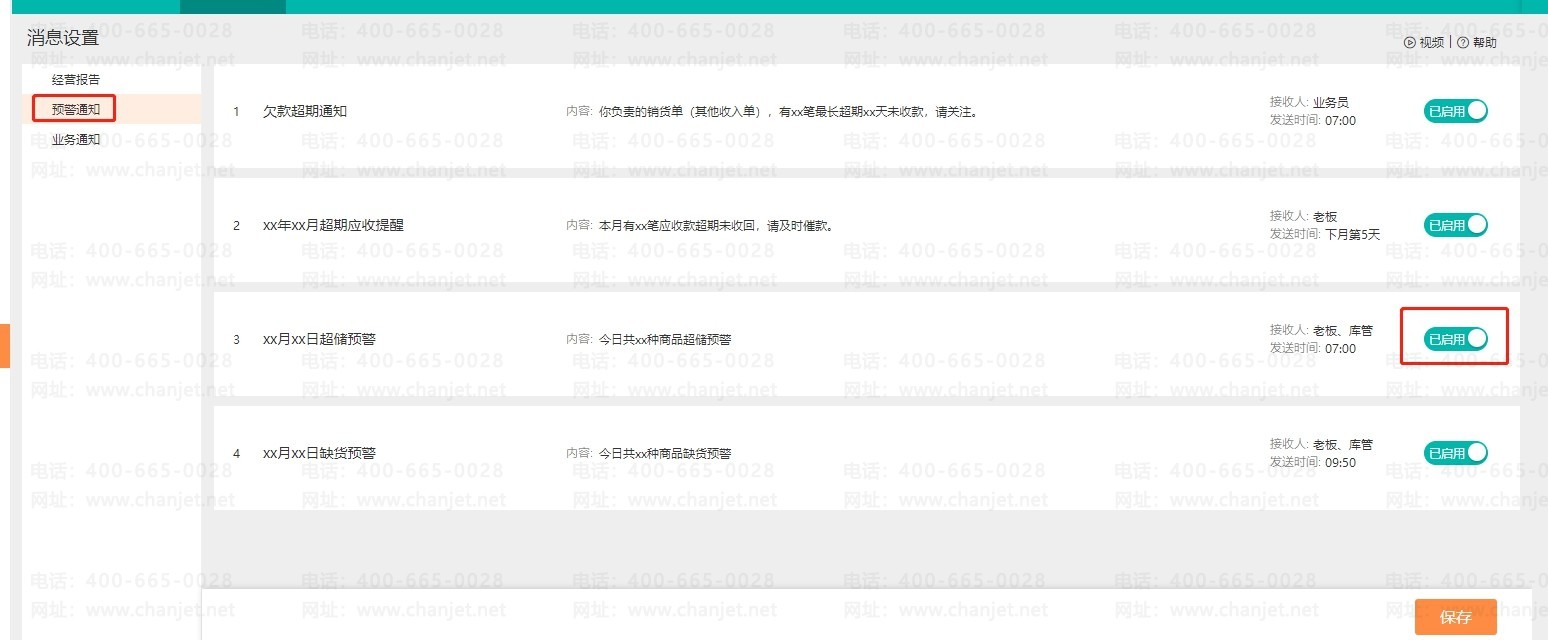This screenshot has height=640, width=1548.
Task: Click 发送时间 下月第5天 value
Action: pos(1352,234)
